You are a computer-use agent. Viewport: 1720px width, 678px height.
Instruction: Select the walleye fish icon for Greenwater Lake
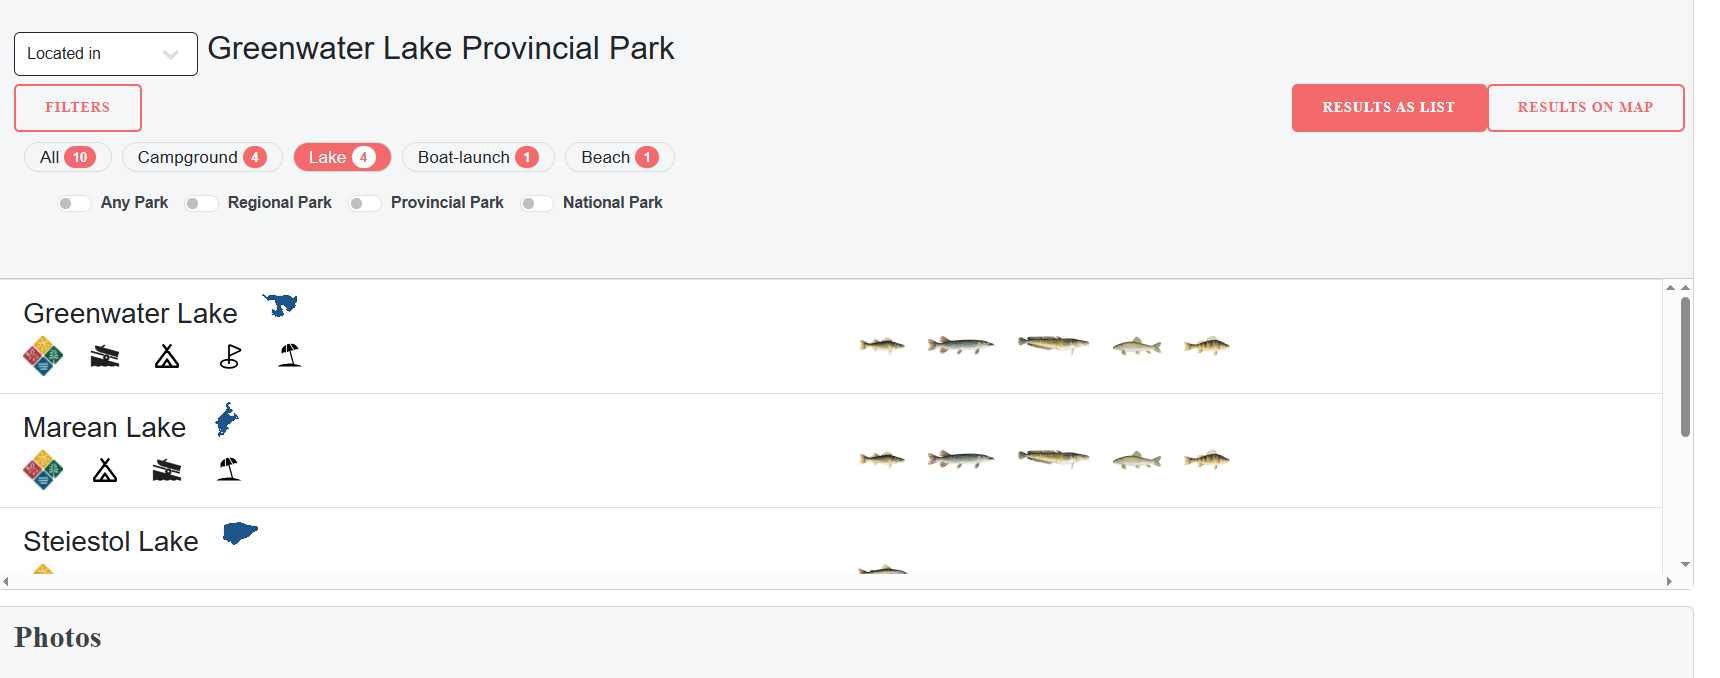(x=881, y=344)
